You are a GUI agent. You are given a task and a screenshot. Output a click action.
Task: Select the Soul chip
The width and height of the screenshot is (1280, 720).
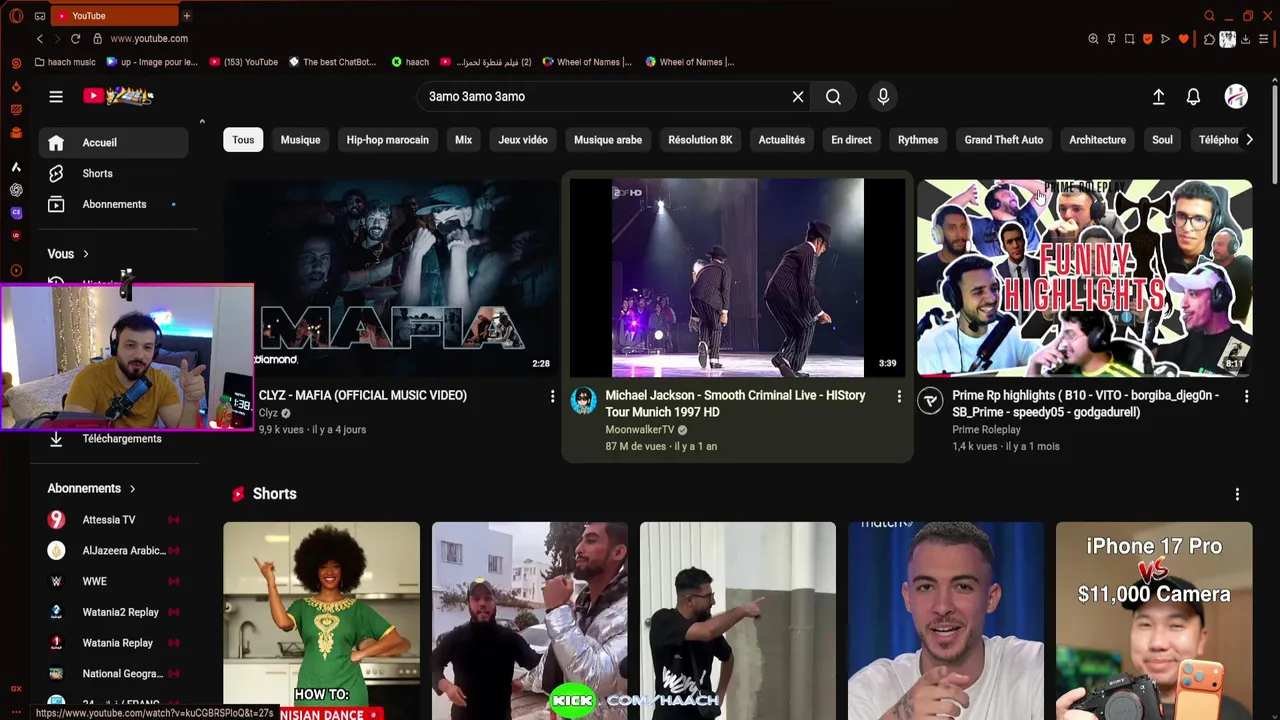tap(1162, 140)
